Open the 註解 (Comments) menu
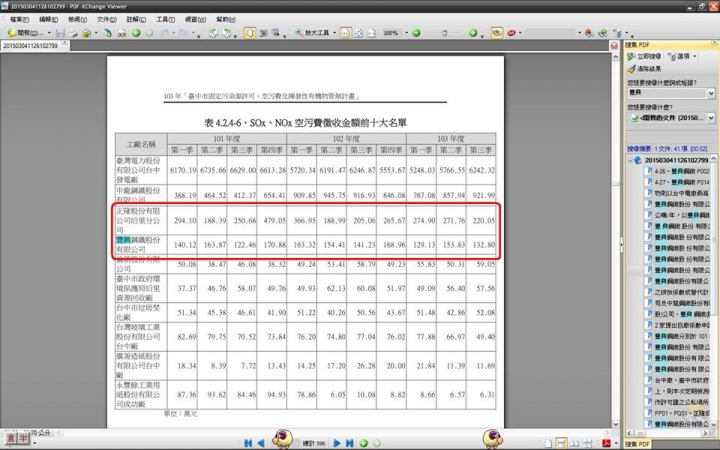The height and width of the screenshot is (450, 720). click(136, 19)
